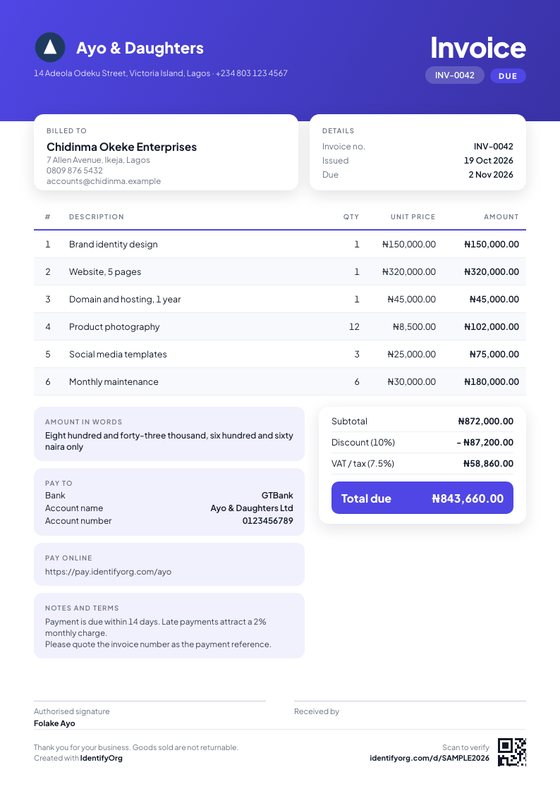Click the Brand identity design row description
The height and width of the screenshot is (791, 560).
[114, 244]
